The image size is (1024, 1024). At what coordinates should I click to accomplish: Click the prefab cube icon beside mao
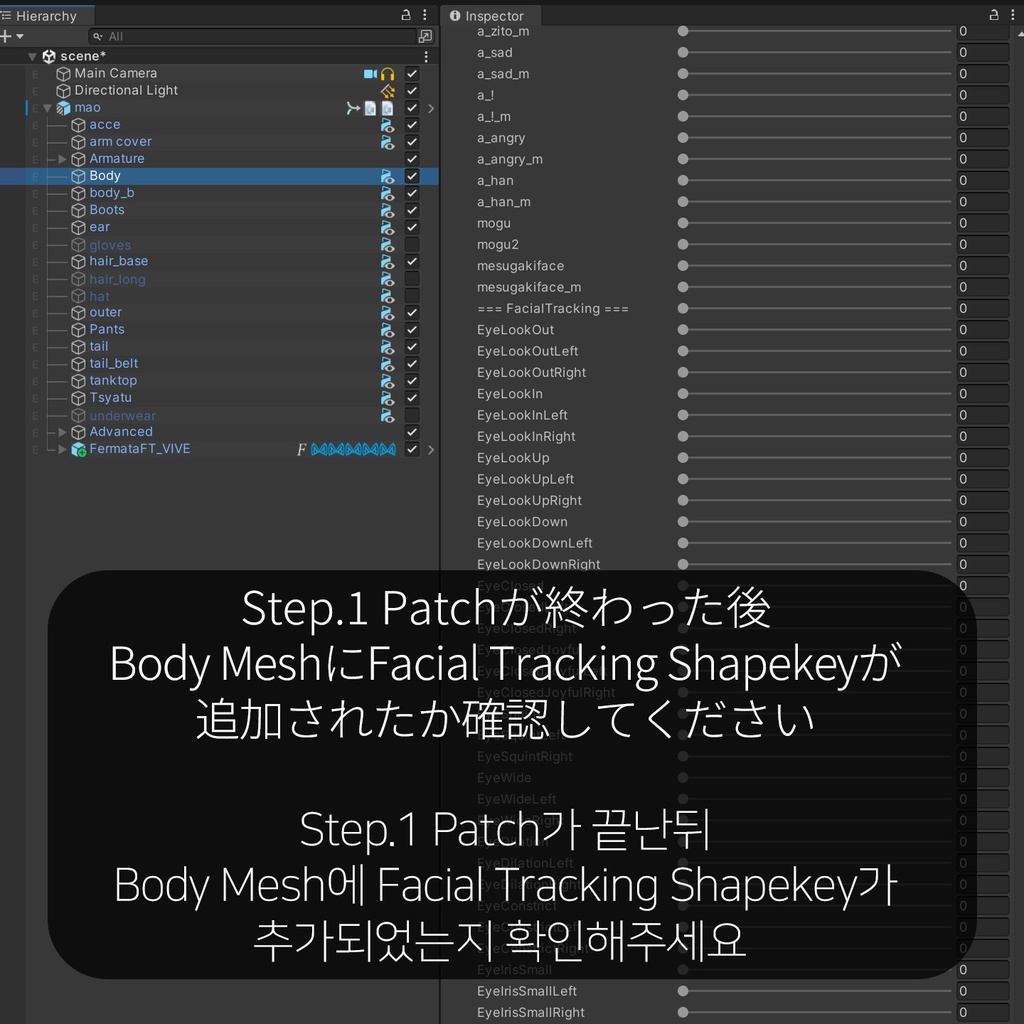(63, 107)
